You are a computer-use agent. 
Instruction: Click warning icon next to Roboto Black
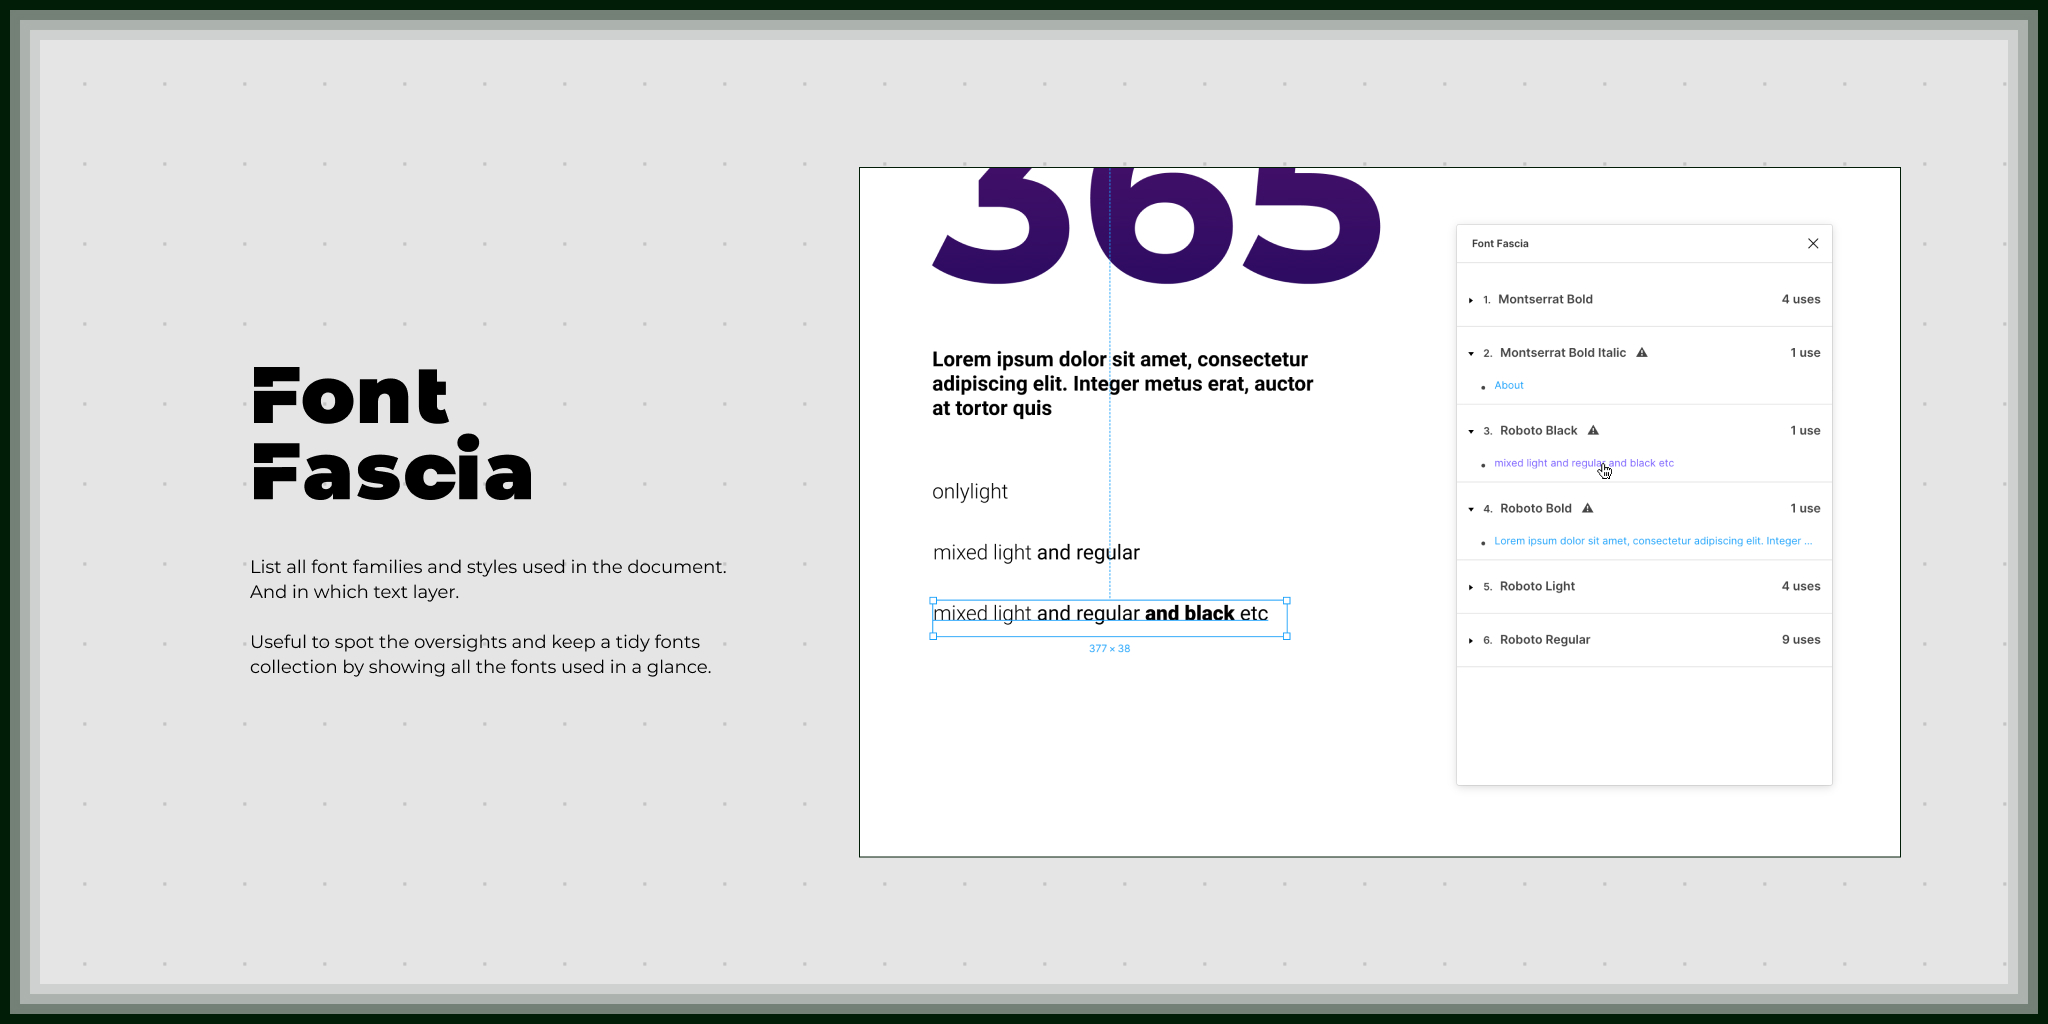1593,430
